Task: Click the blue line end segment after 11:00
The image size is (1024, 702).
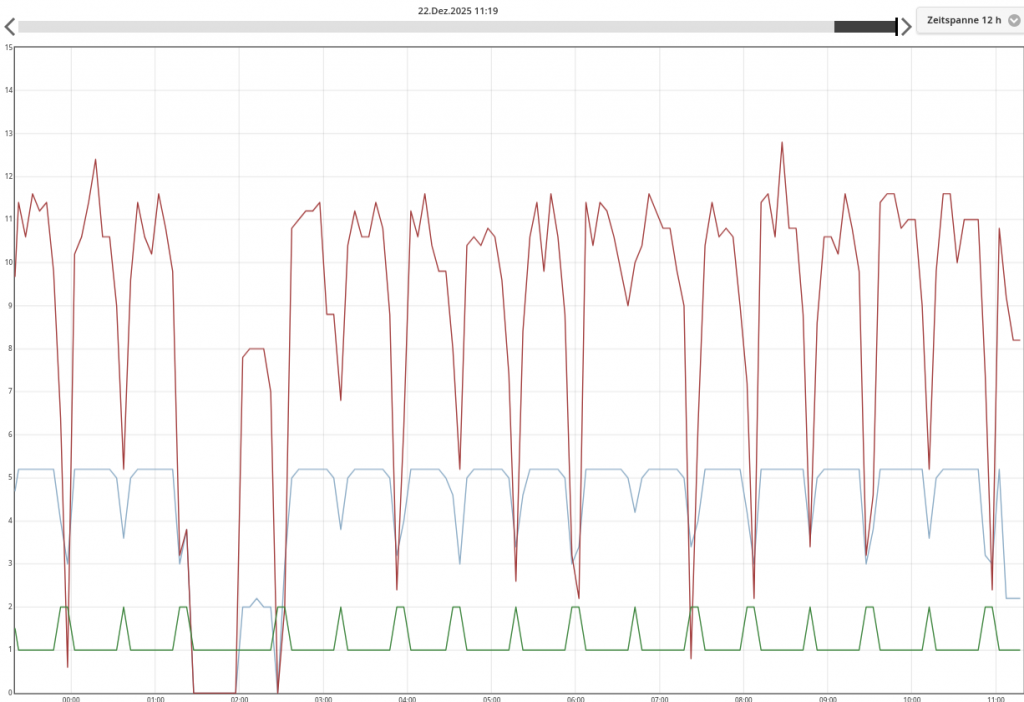Action: tap(1012, 598)
